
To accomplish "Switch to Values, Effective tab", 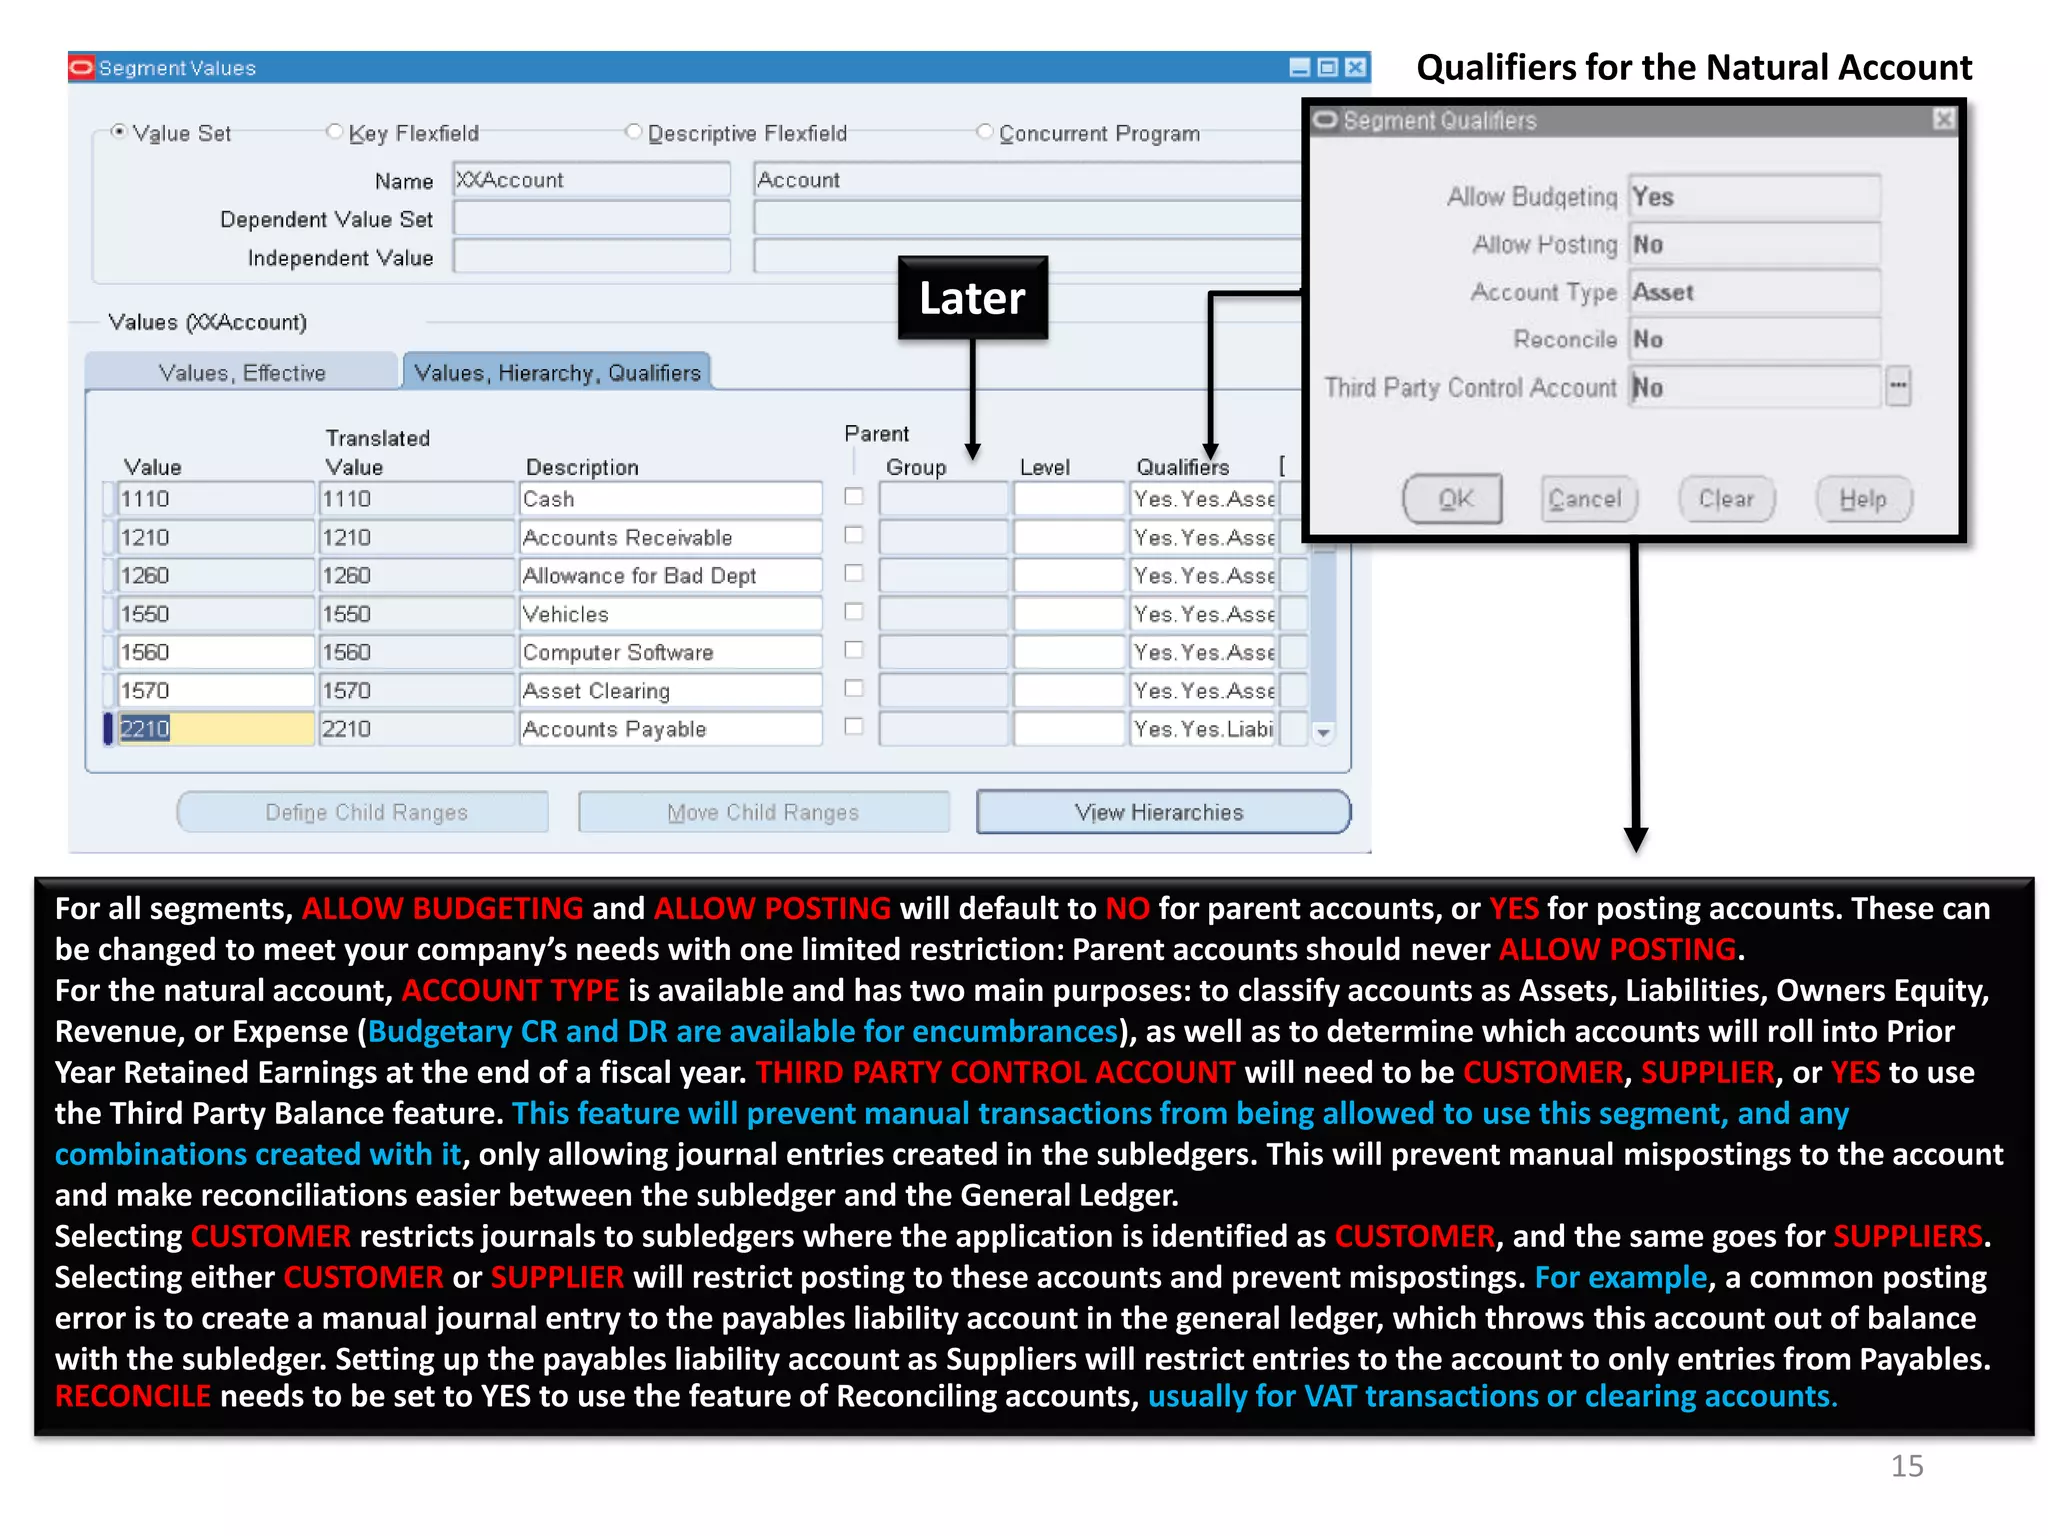I will point(242,372).
